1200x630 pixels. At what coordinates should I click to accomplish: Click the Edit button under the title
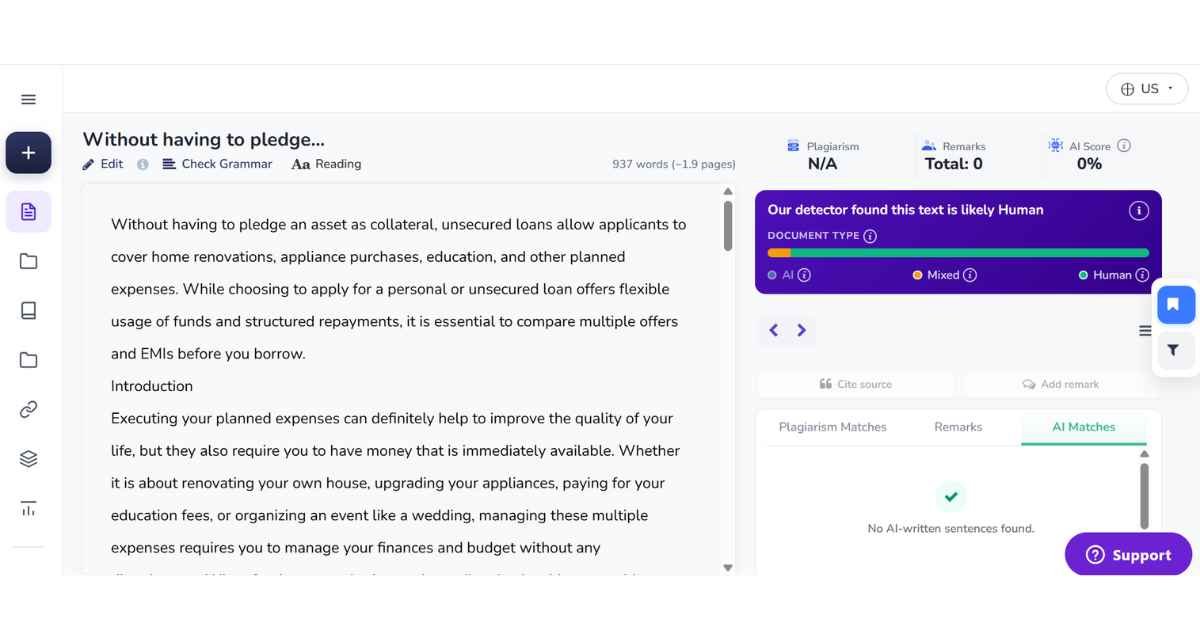tap(103, 164)
